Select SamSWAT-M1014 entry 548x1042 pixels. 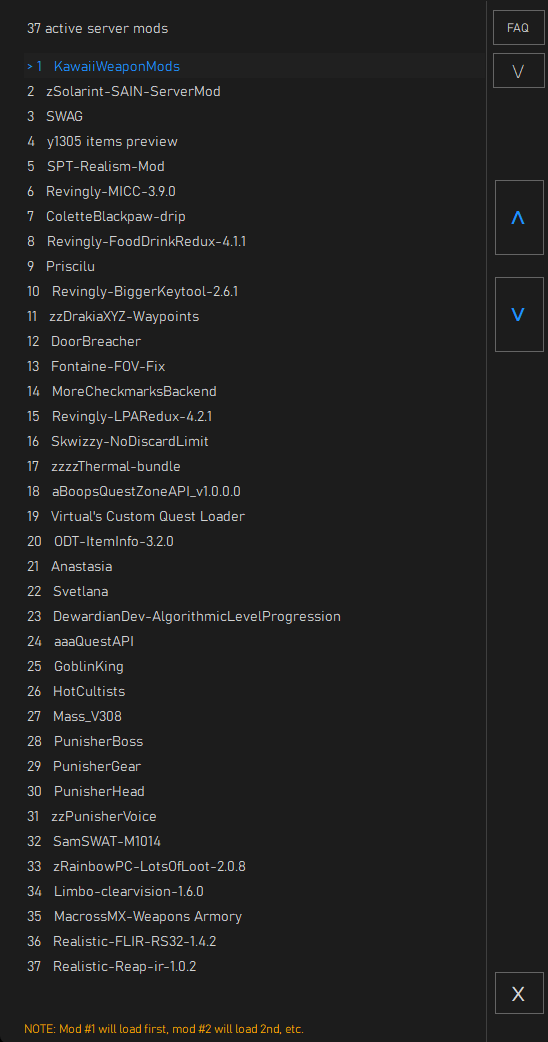(255, 841)
